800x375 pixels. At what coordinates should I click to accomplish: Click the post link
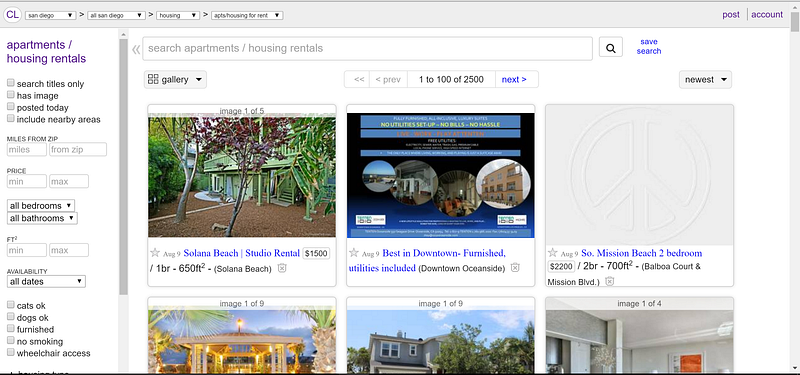(731, 15)
